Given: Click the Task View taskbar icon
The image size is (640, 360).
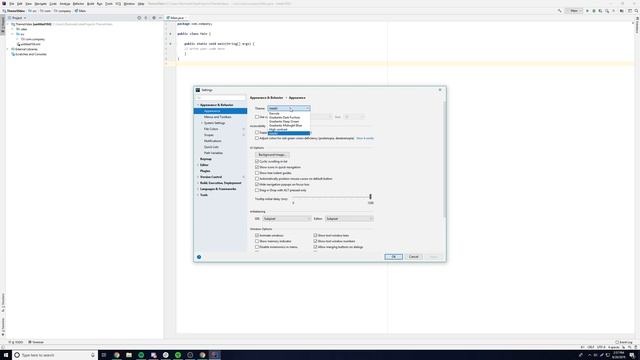Looking at the screenshot, I should point(104,355).
